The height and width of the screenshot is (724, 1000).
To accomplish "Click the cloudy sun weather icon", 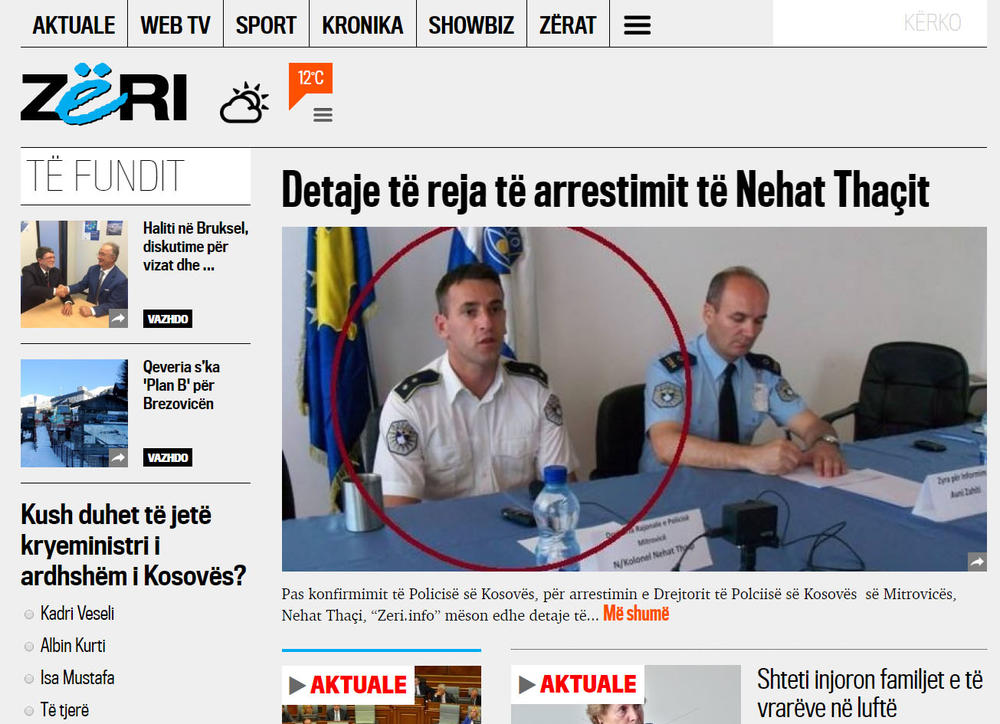I will pos(244,102).
